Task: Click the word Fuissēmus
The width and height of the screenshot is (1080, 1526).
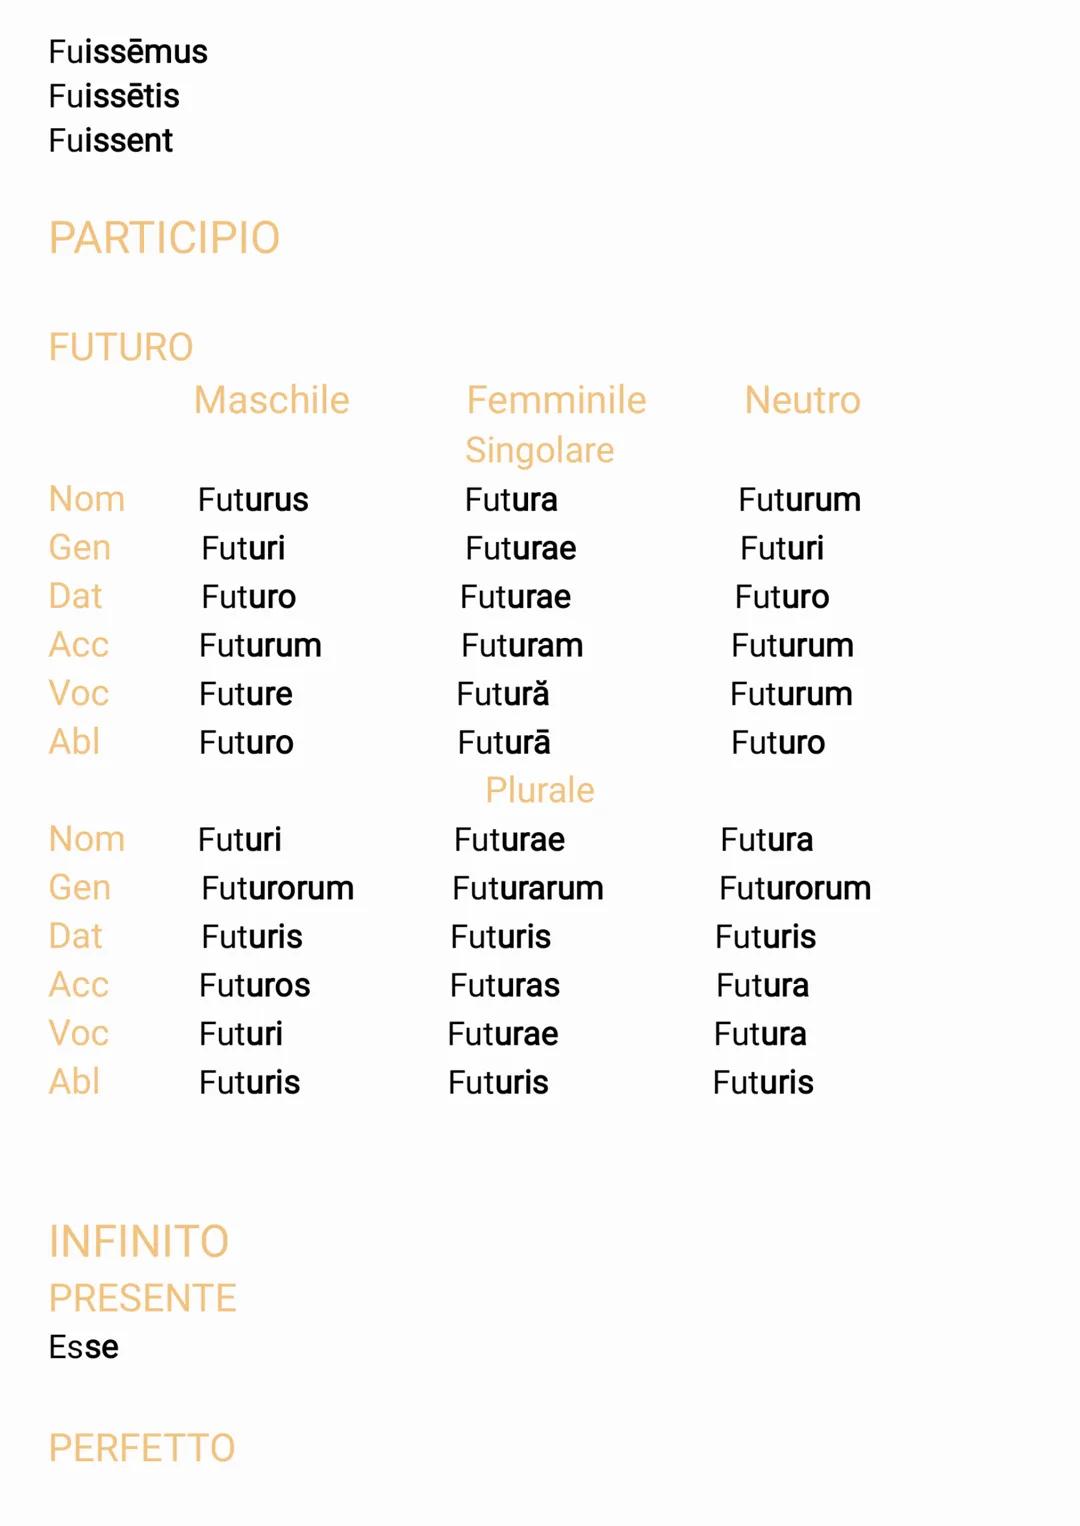Action: pos(128,52)
